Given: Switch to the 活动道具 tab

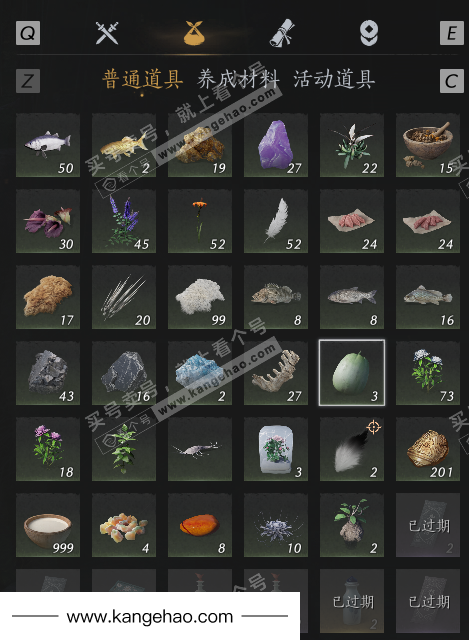Looking at the screenshot, I should pyautogui.click(x=334, y=79).
